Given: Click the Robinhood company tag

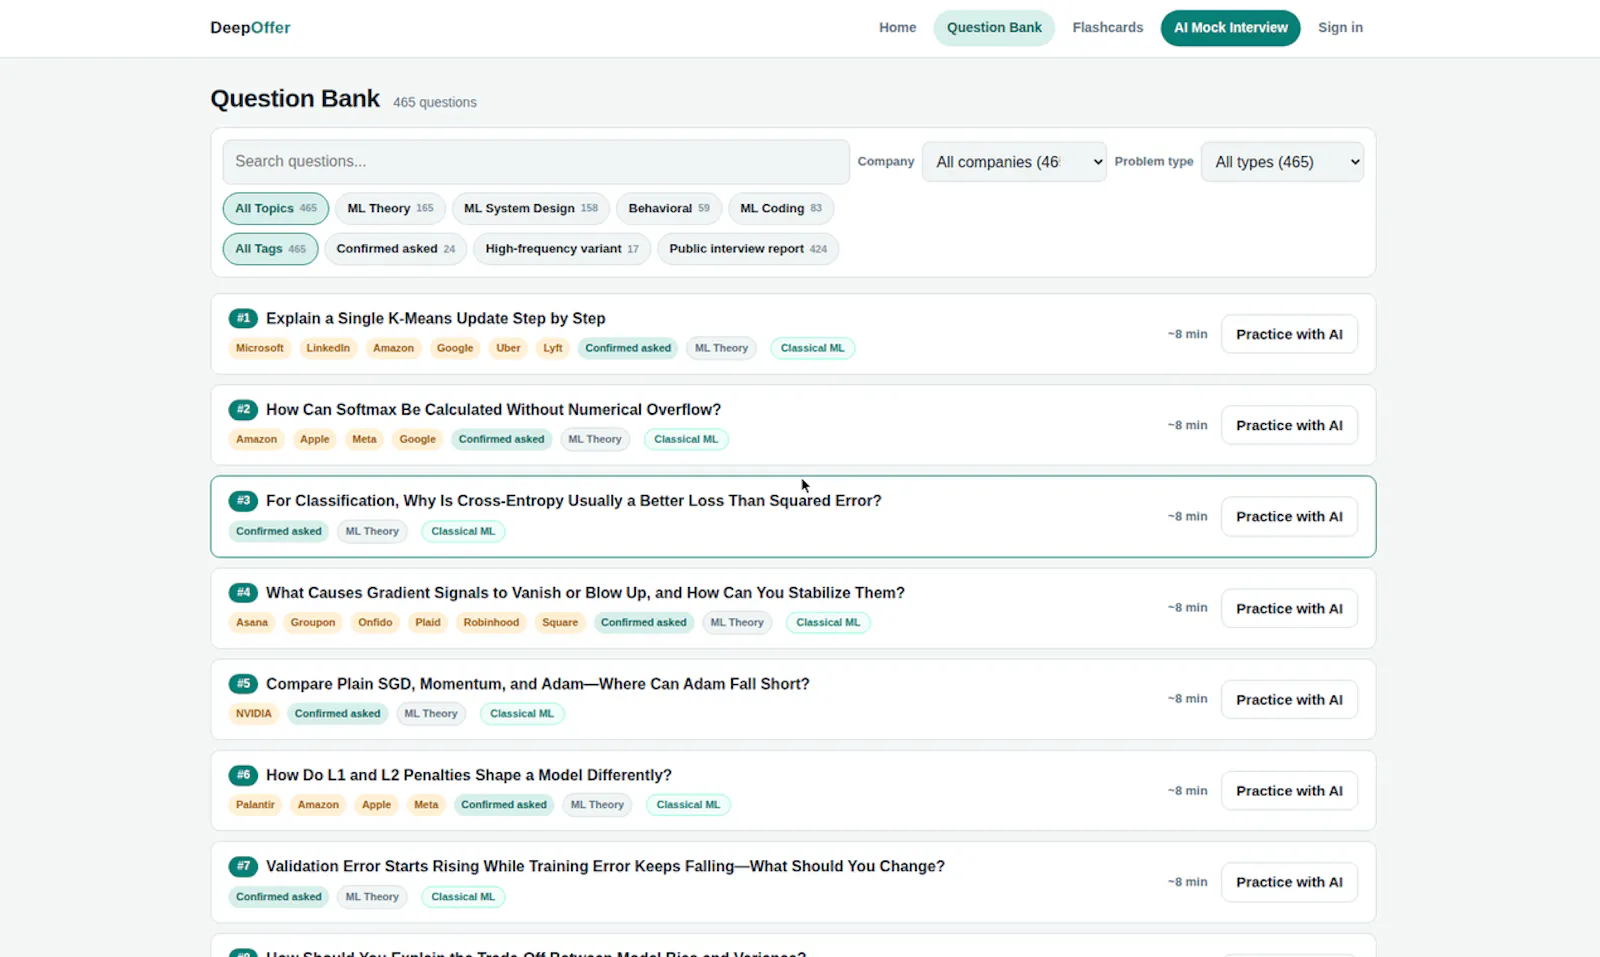Looking at the screenshot, I should coord(491,622).
